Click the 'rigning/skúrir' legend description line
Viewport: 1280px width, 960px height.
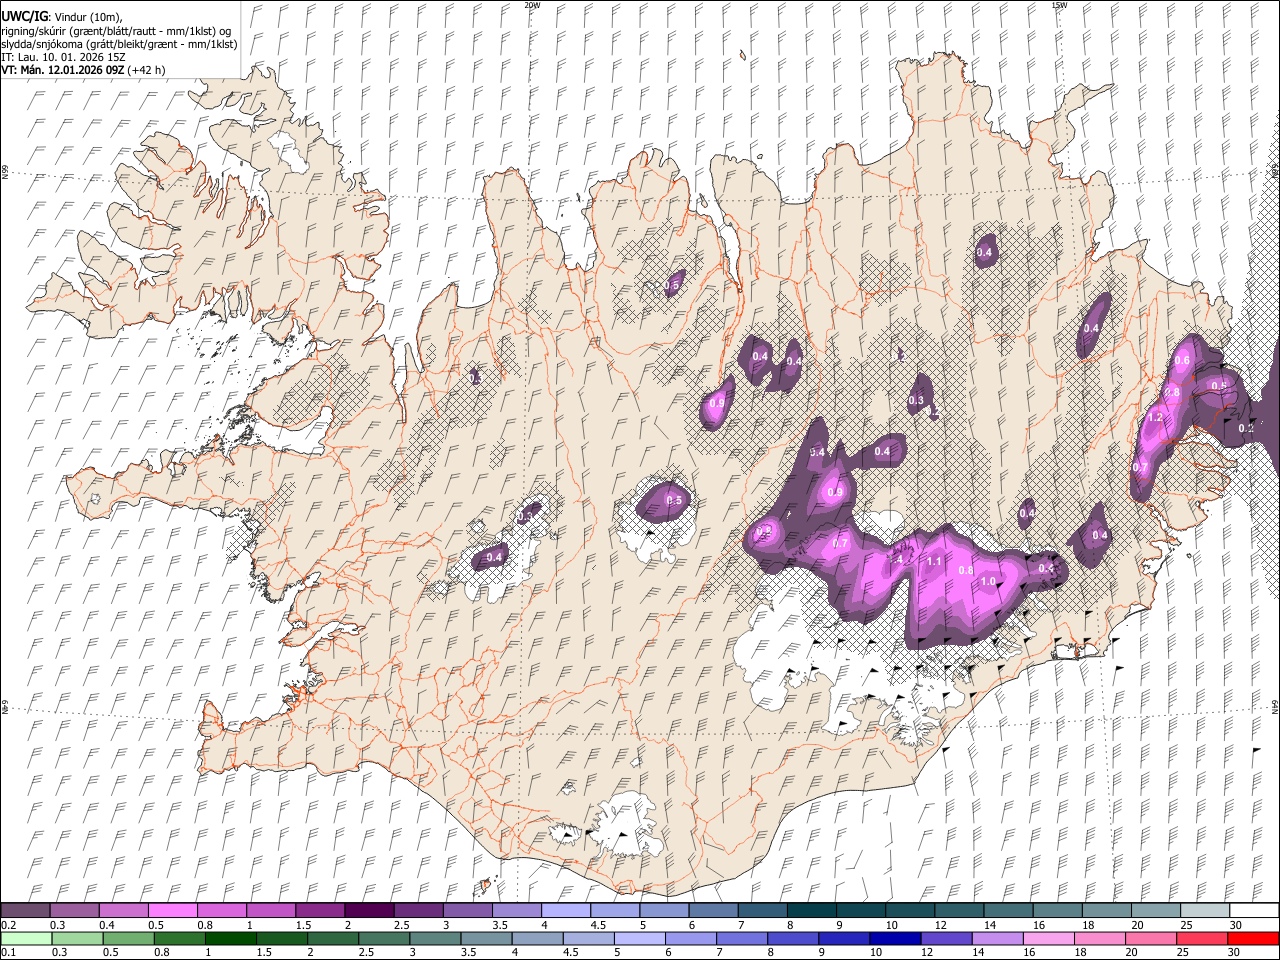coord(116,31)
